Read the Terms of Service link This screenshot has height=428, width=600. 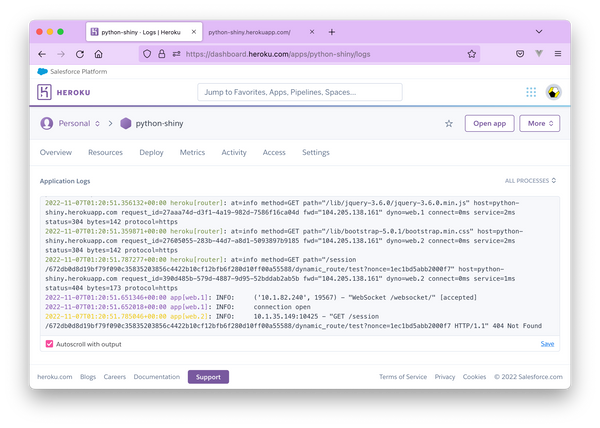pos(403,377)
